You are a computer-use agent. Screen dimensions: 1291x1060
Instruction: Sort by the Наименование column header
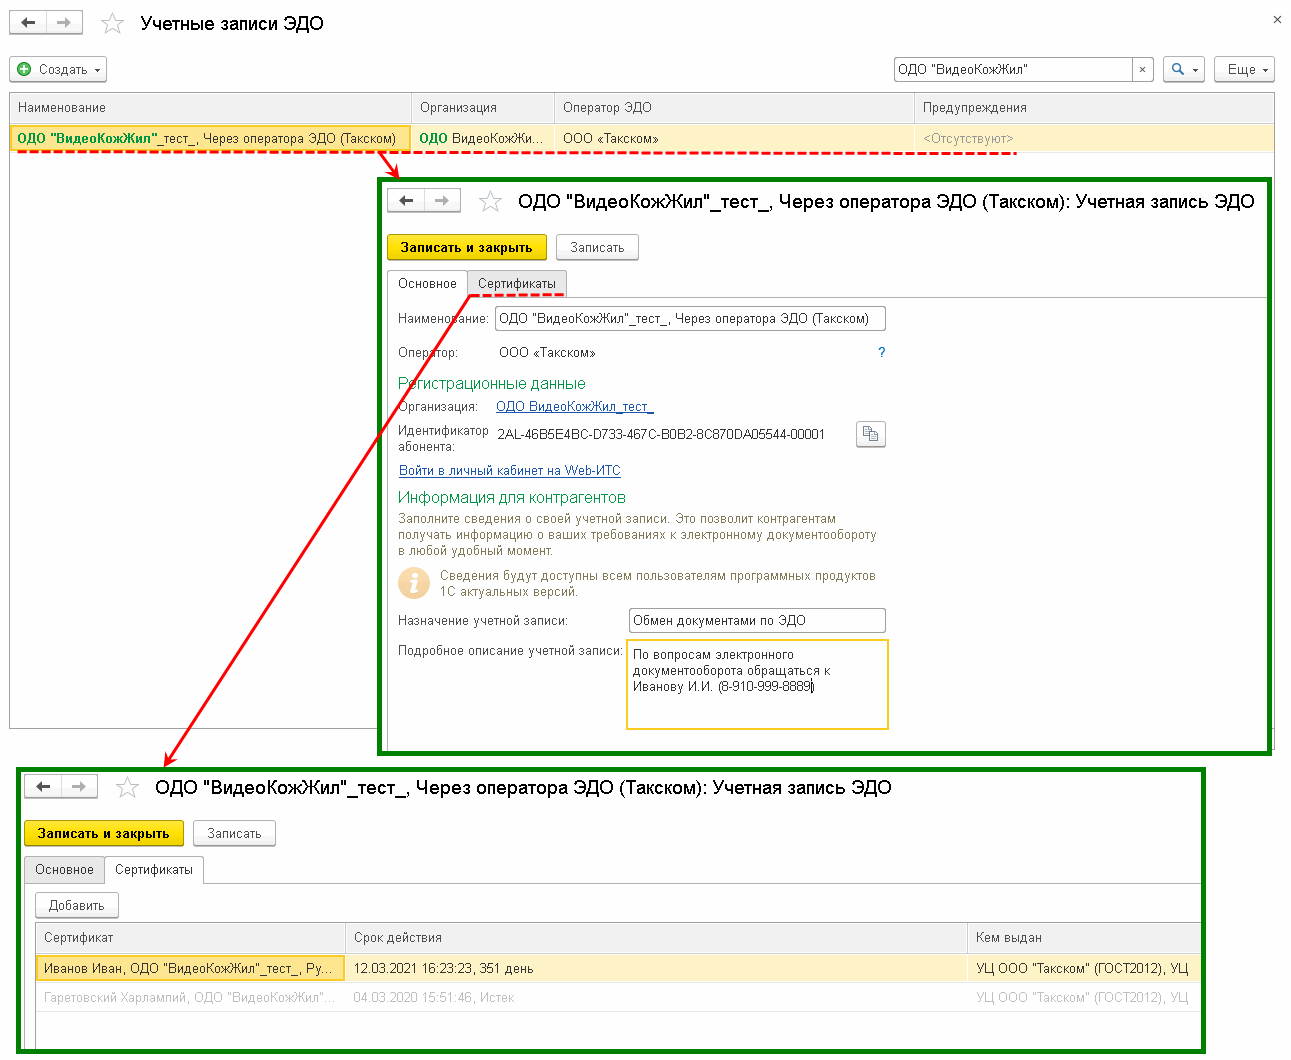[x=210, y=107]
